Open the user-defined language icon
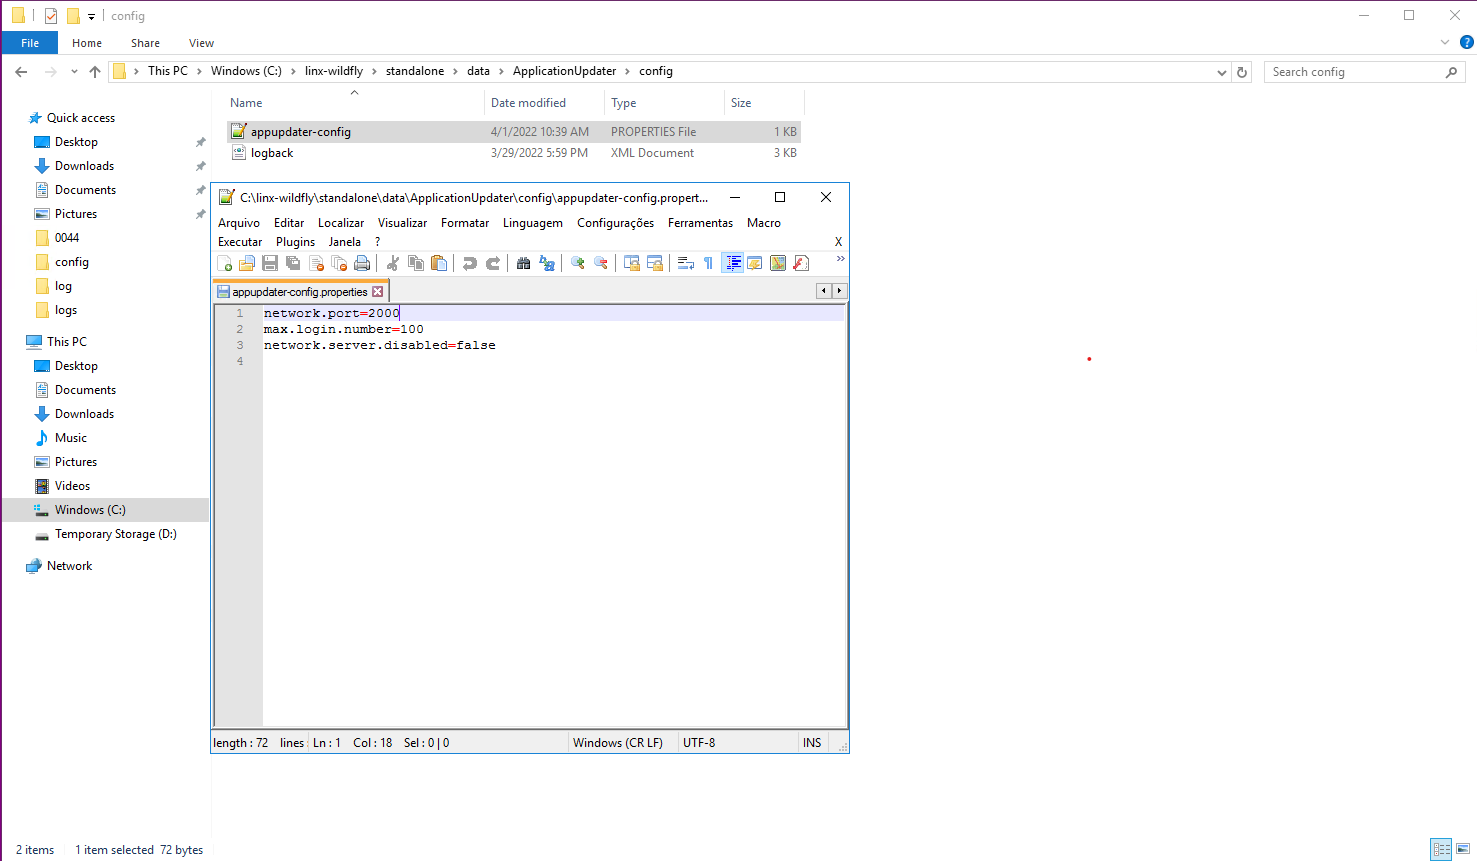The height and width of the screenshot is (861, 1477). tap(755, 263)
